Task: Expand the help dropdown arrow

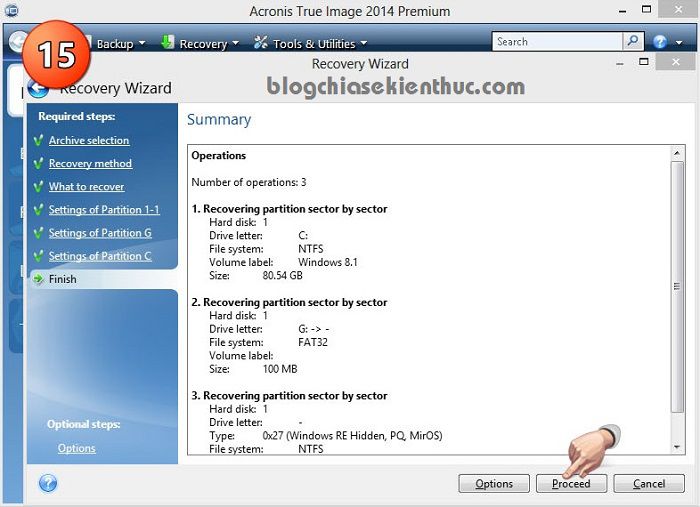Action: point(679,43)
